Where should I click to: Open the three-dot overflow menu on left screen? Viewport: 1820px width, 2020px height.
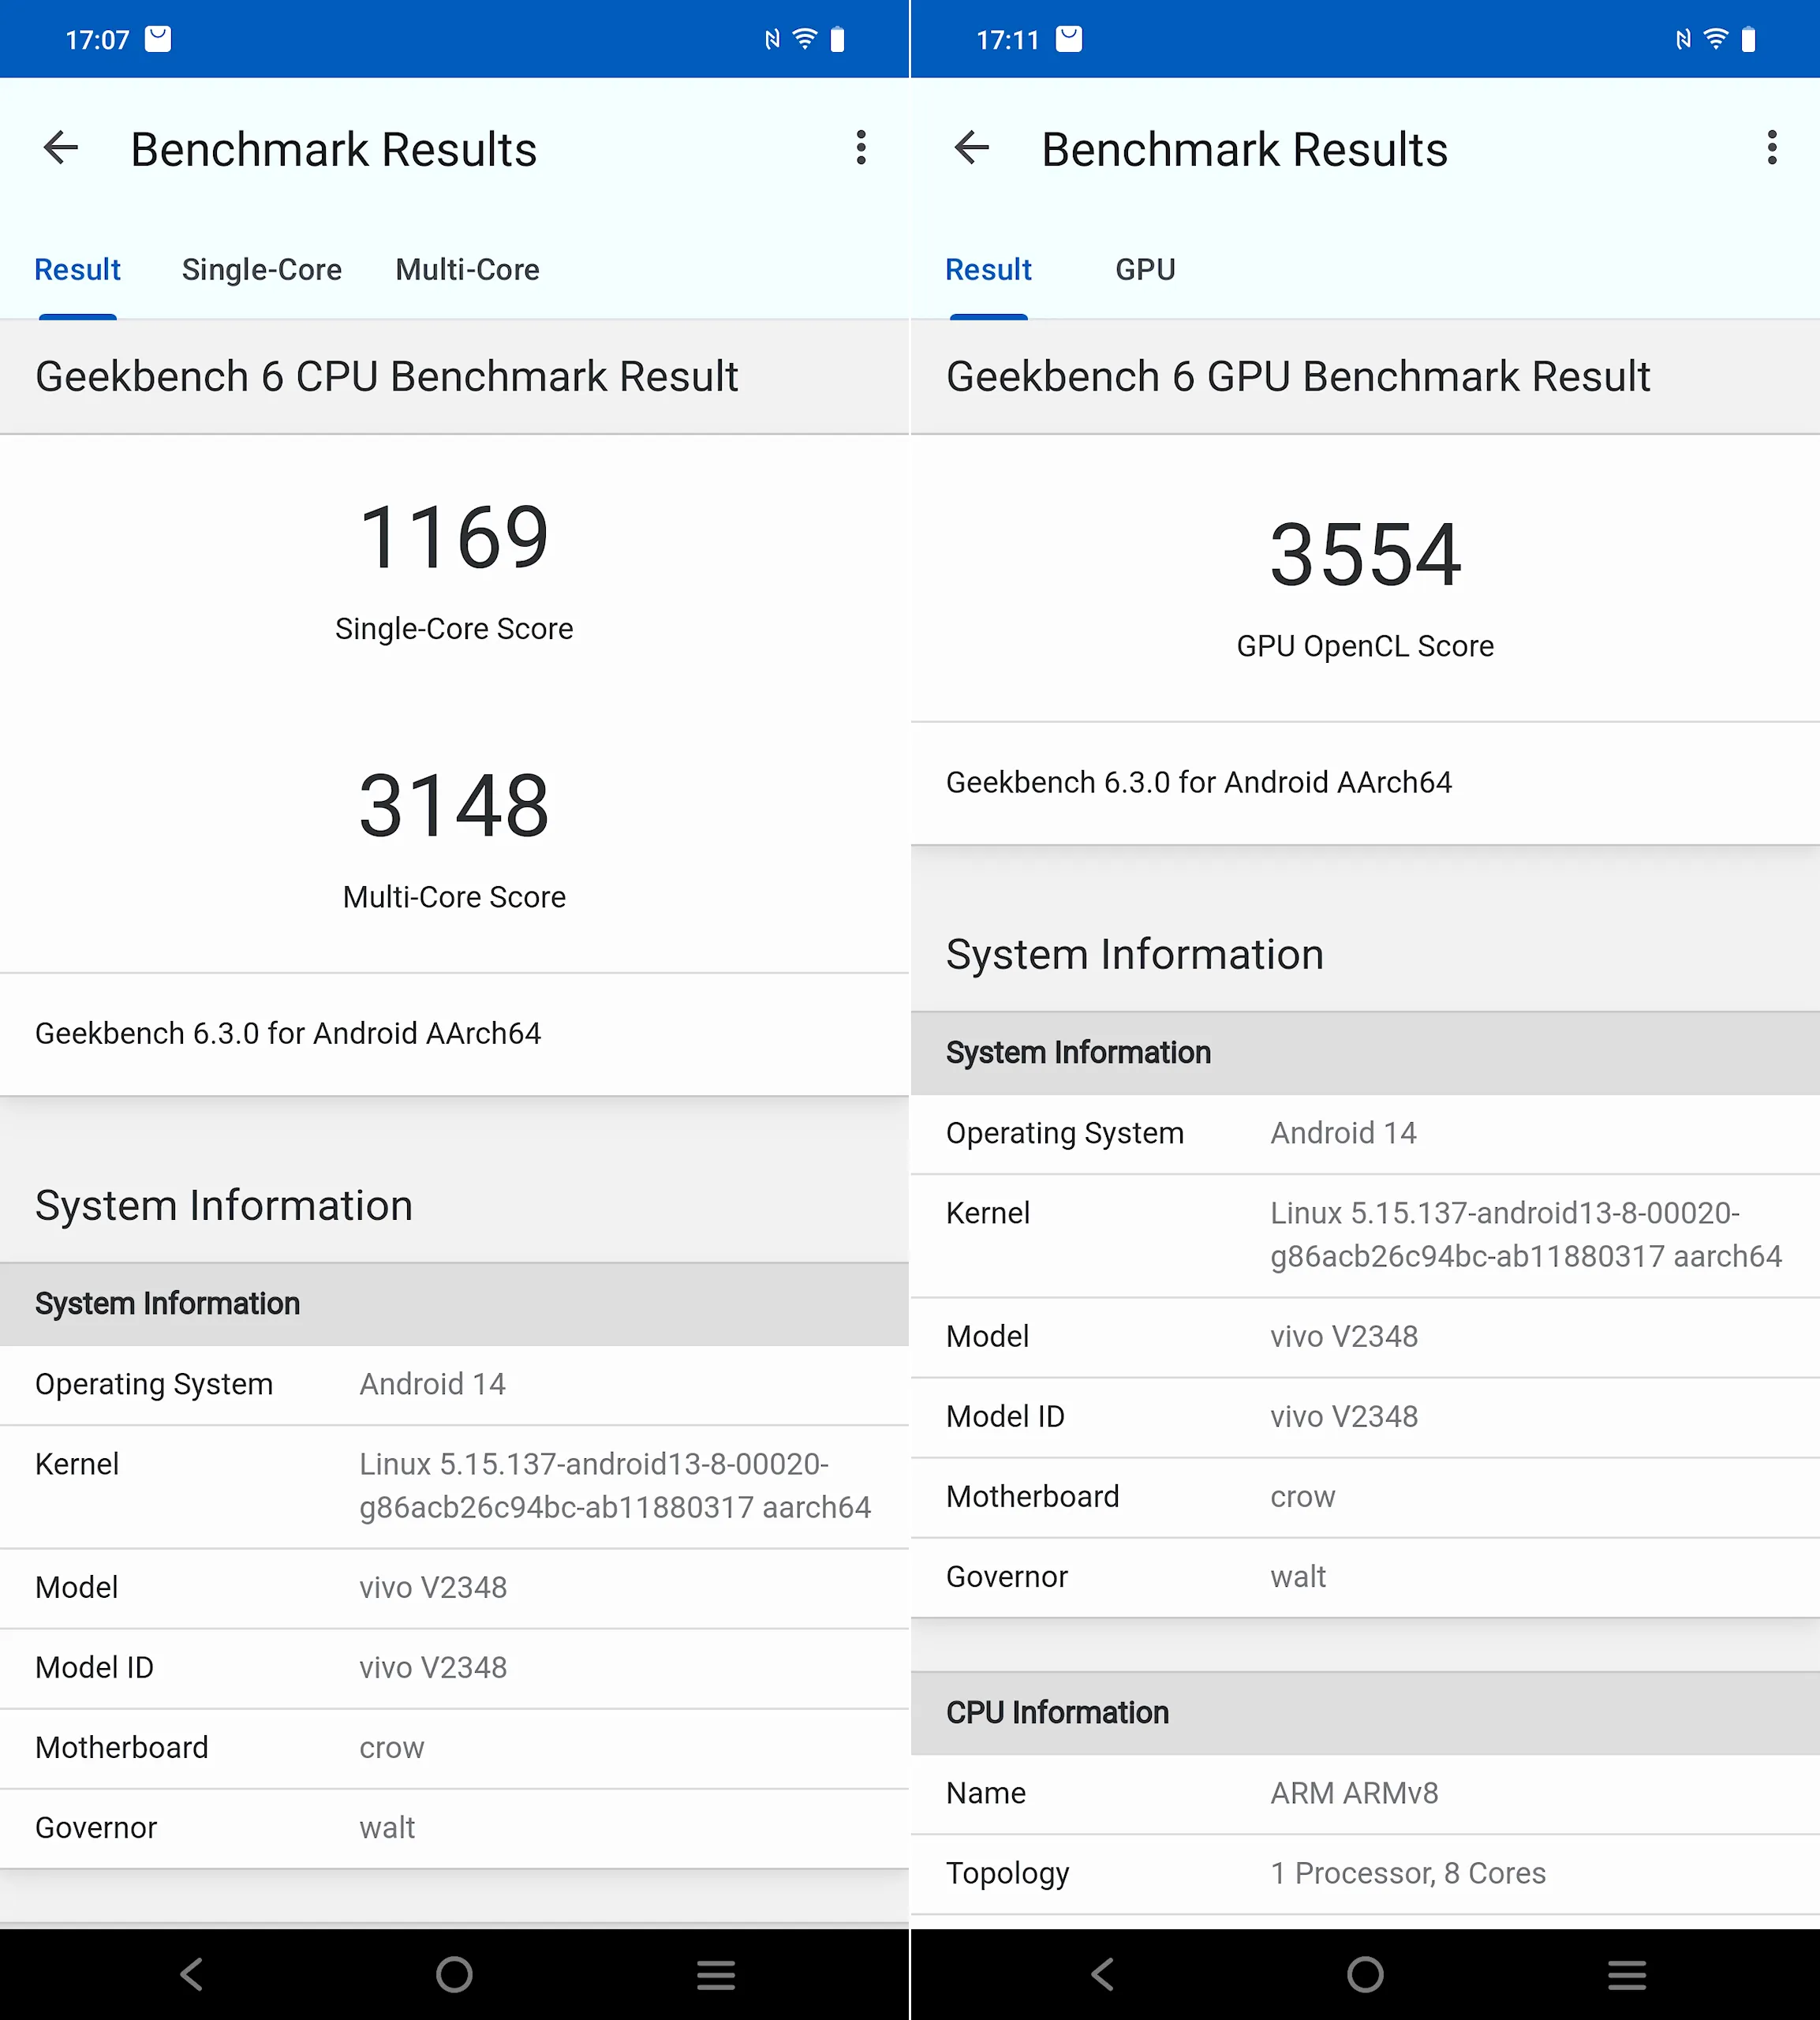point(860,148)
